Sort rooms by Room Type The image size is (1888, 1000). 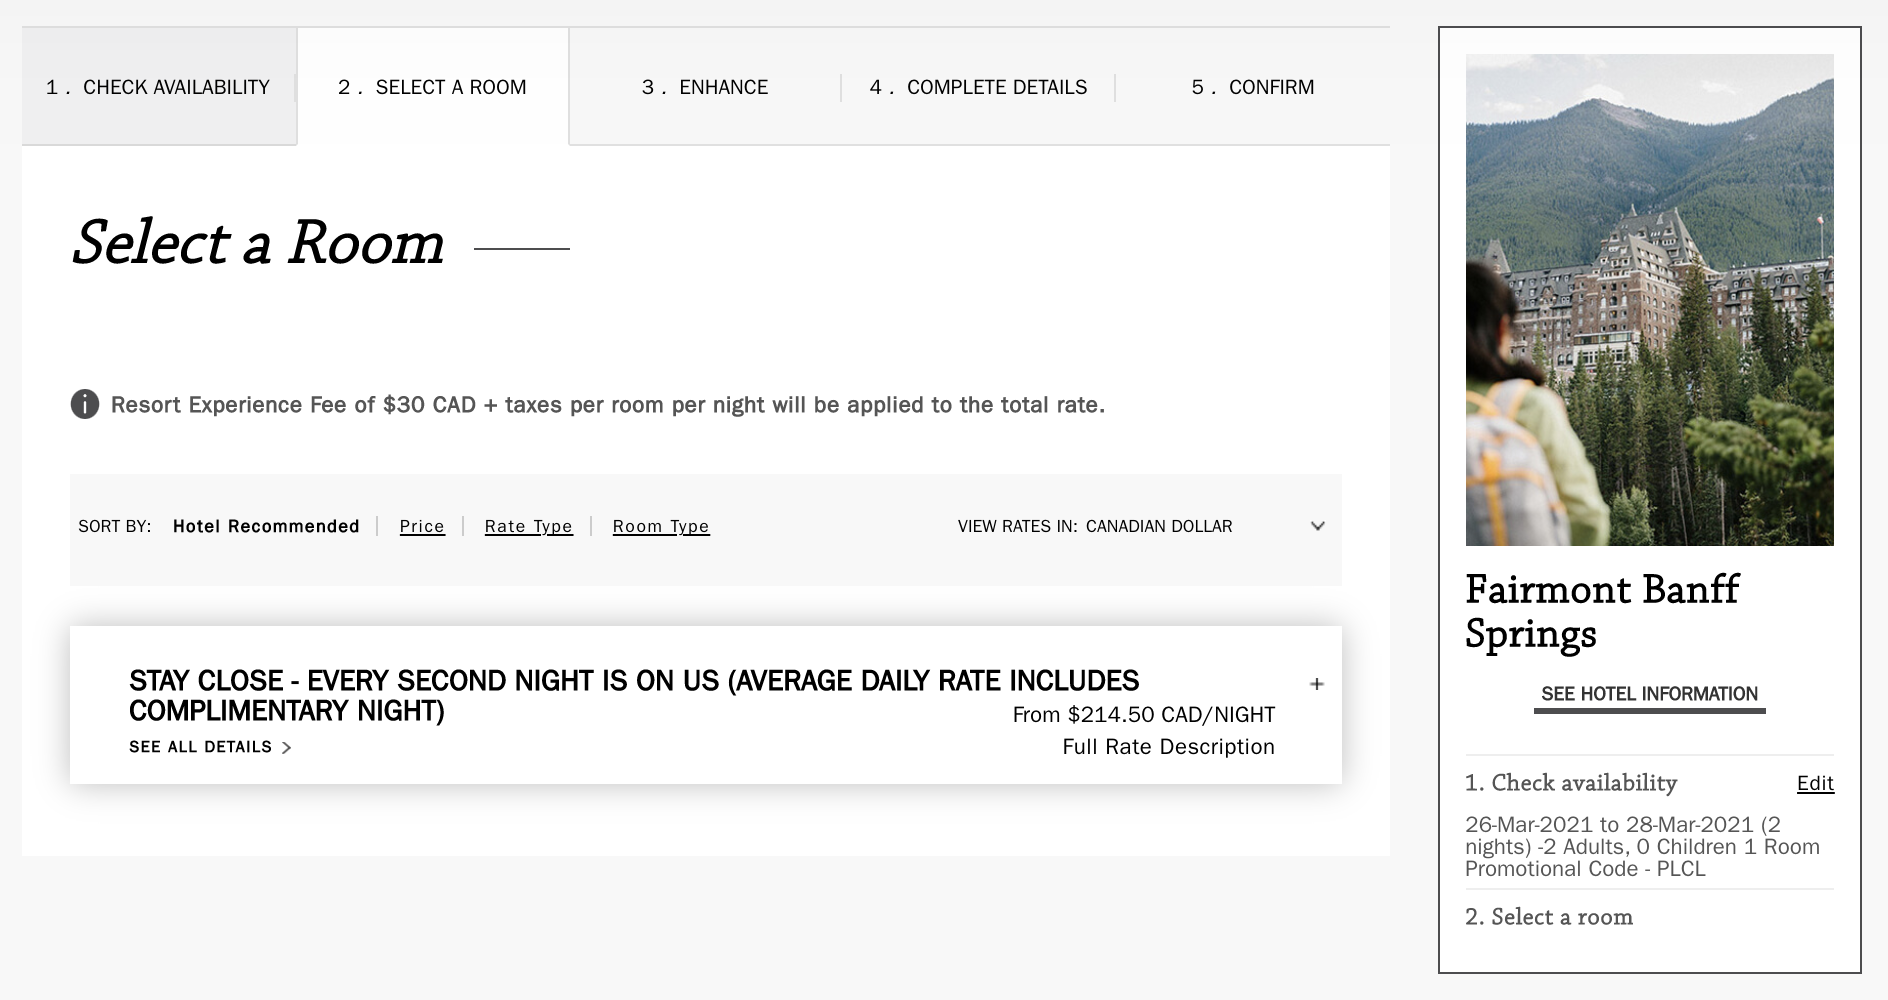[661, 526]
